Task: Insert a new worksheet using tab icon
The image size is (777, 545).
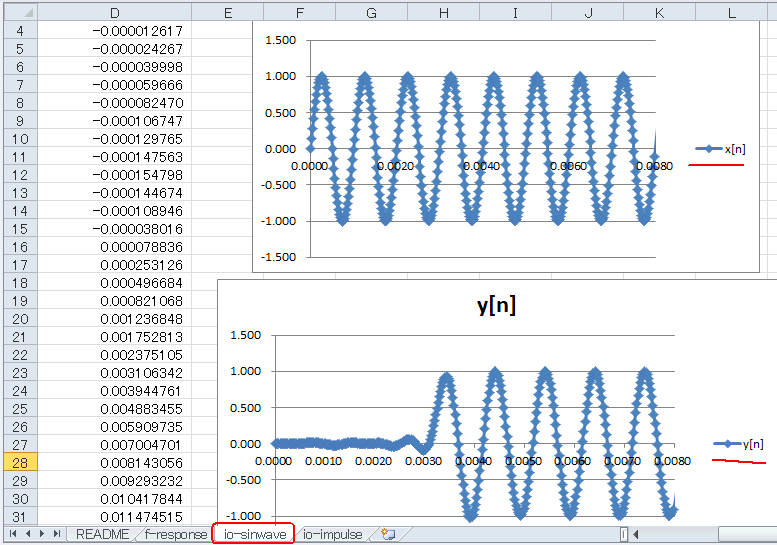Action: pyautogui.click(x=388, y=534)
